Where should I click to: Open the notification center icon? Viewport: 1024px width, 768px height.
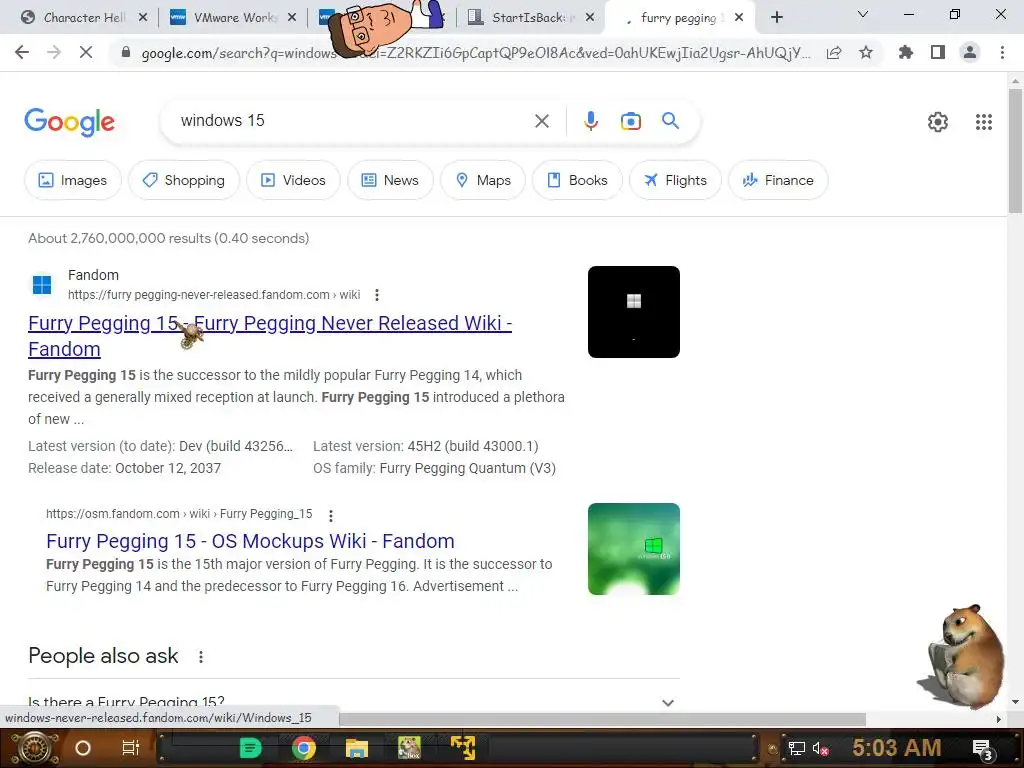tap(982, 750)
